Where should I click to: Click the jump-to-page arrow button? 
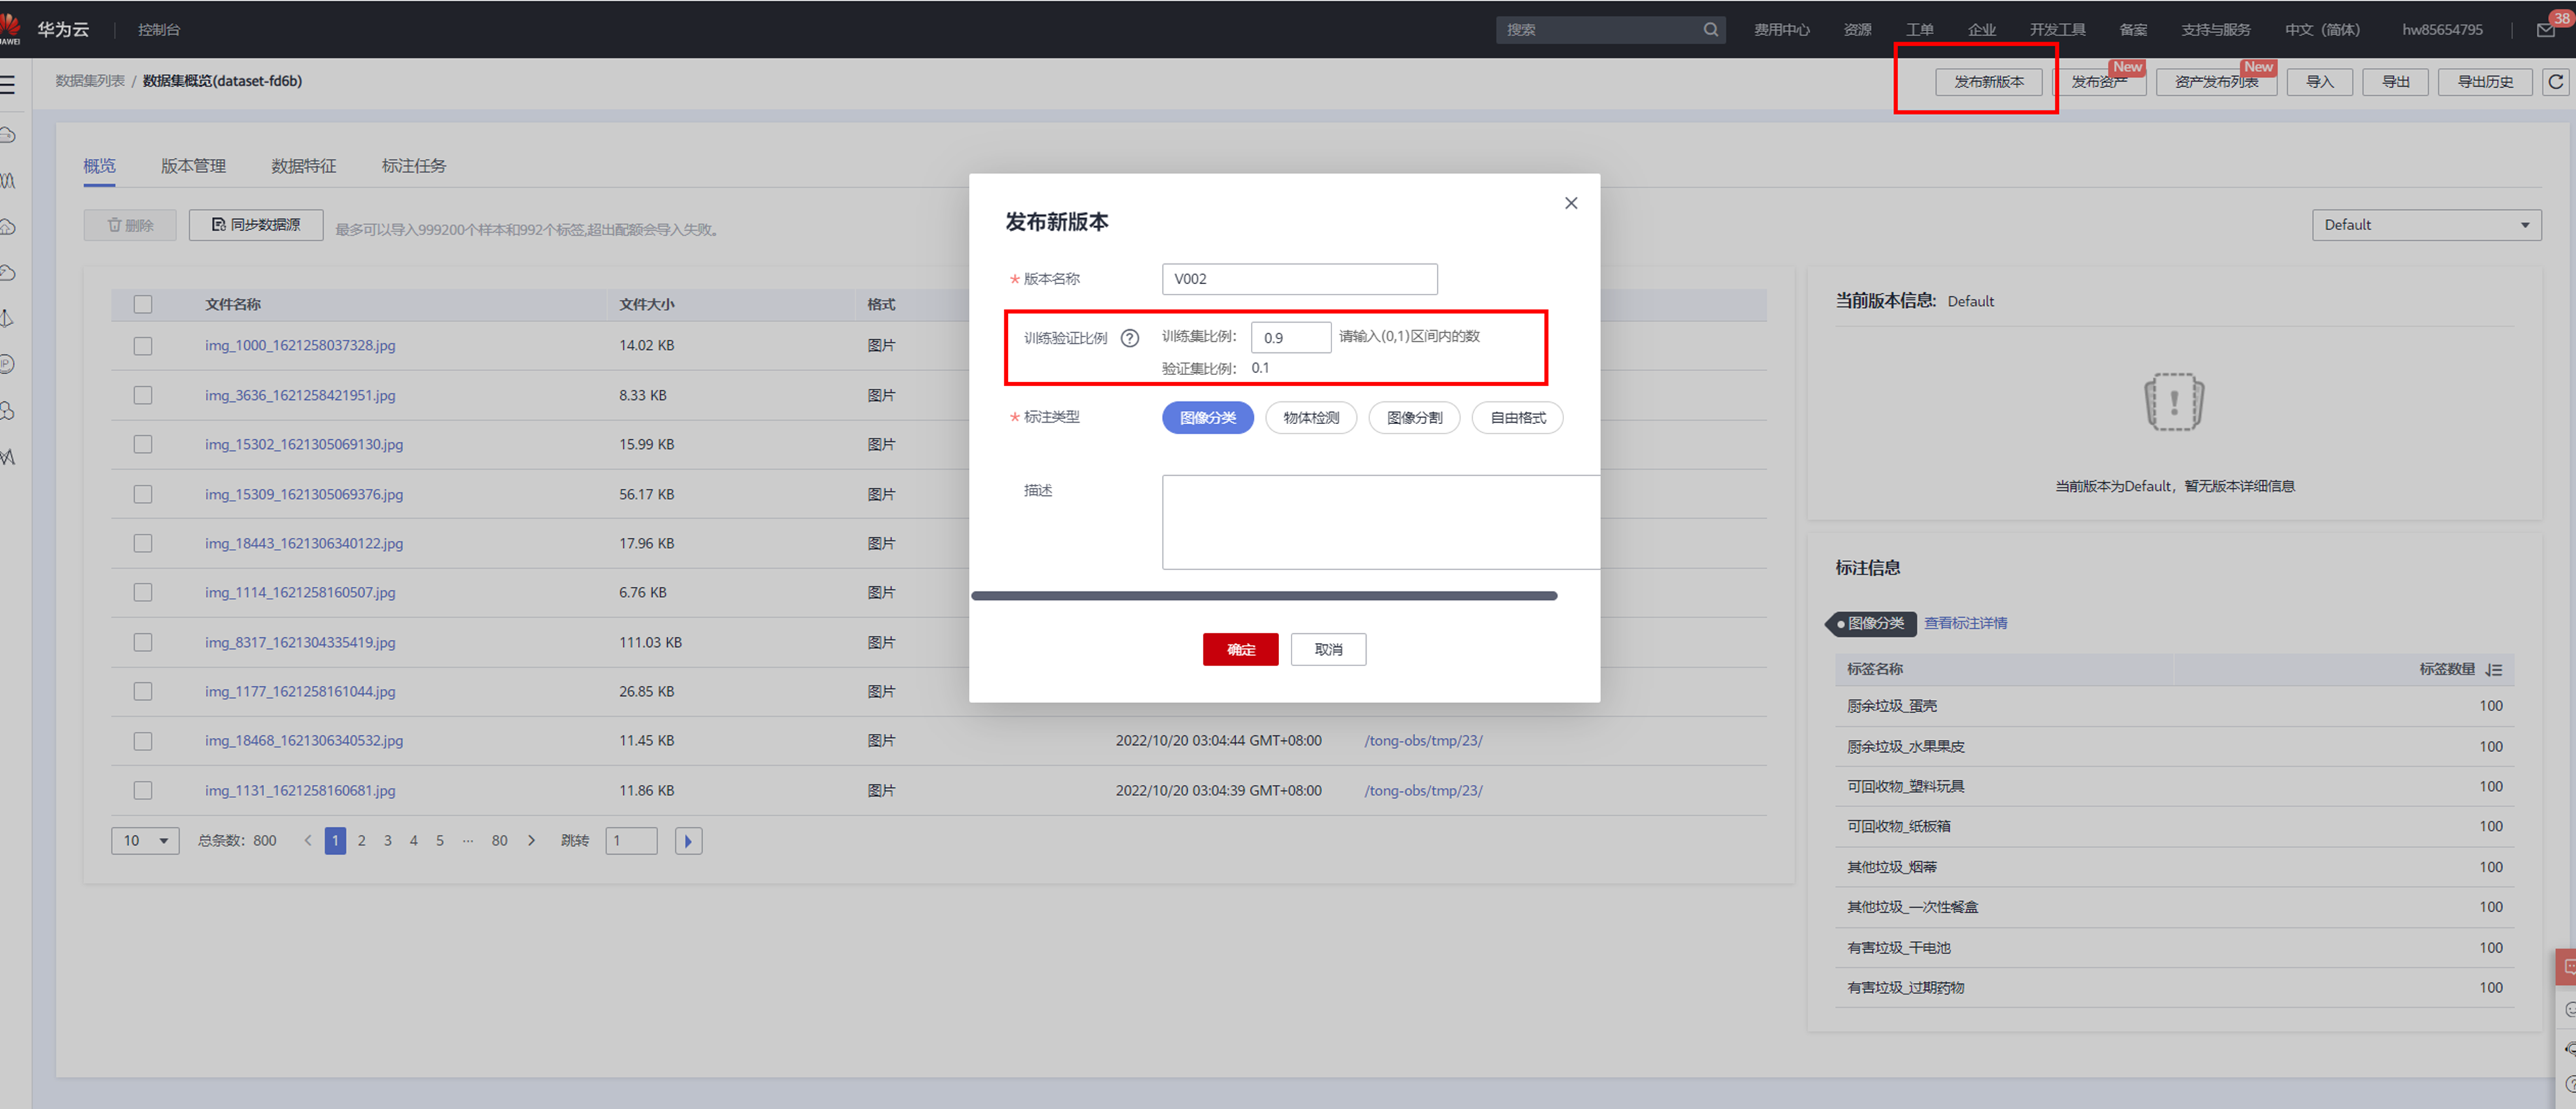[x=688, y=841]
